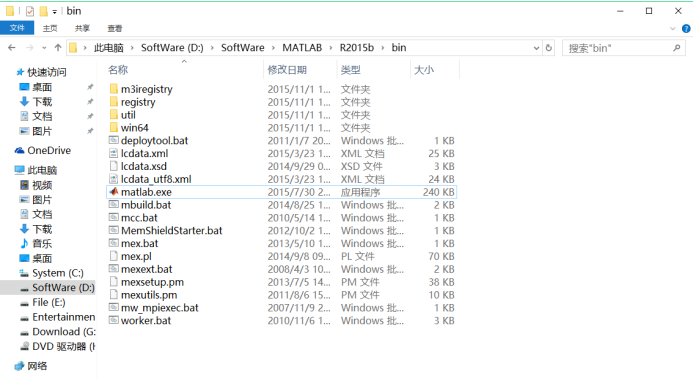Select the mex.bat file name
The height and width of the screenshot is (380, 693).
(139, 243)
